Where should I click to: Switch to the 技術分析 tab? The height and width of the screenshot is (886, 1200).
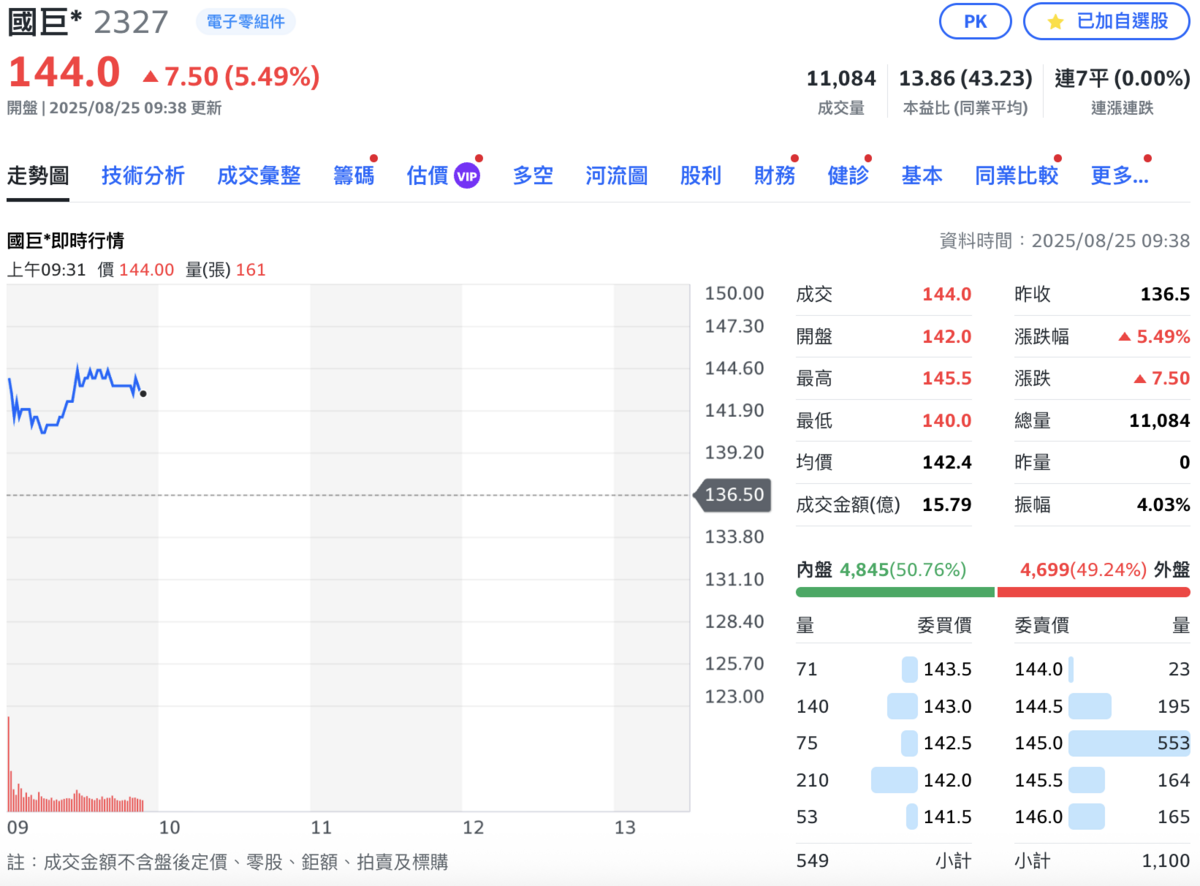(x=143, y=176)
